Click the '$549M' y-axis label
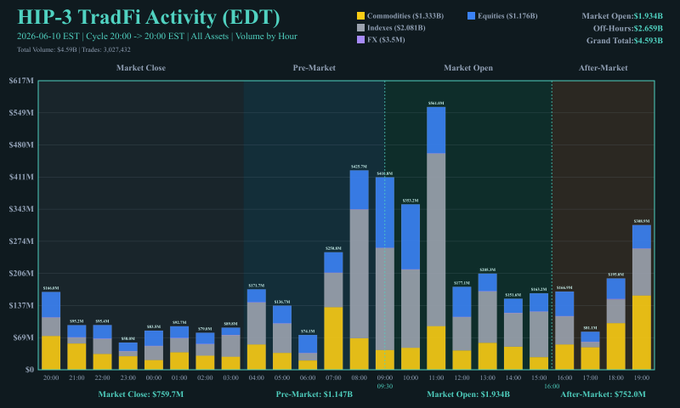Viewport: 680px width, 408px height. coord(21,113)
